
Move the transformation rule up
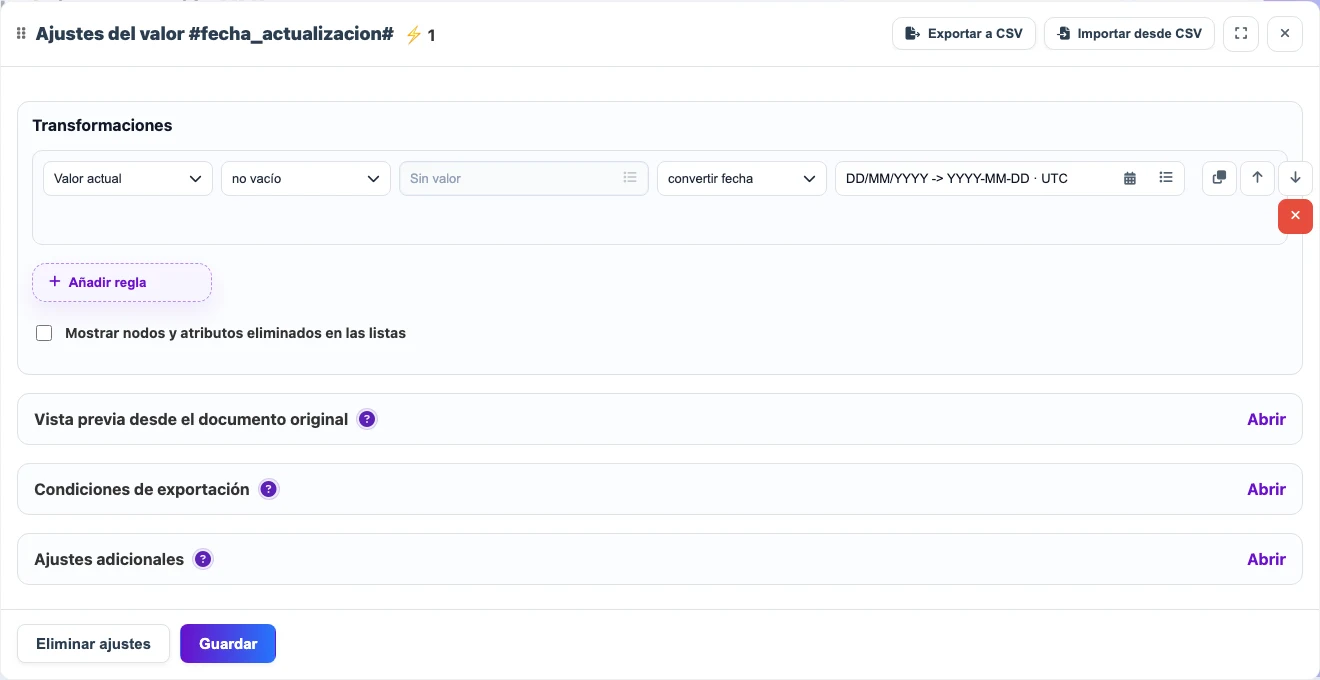click(1257, 178)
